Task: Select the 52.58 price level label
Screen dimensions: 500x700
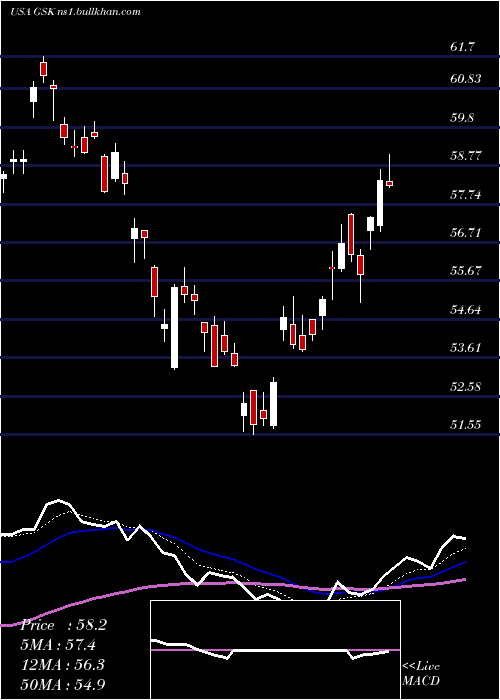Action: pos(466,386)
